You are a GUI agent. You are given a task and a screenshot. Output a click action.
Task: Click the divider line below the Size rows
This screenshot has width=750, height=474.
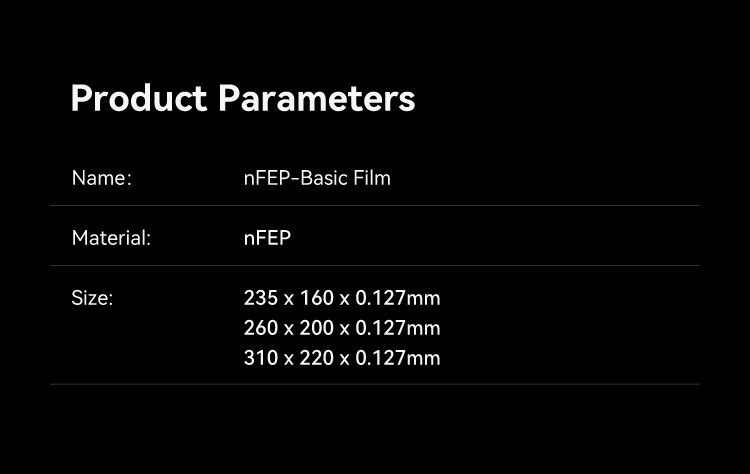point(375,385)
